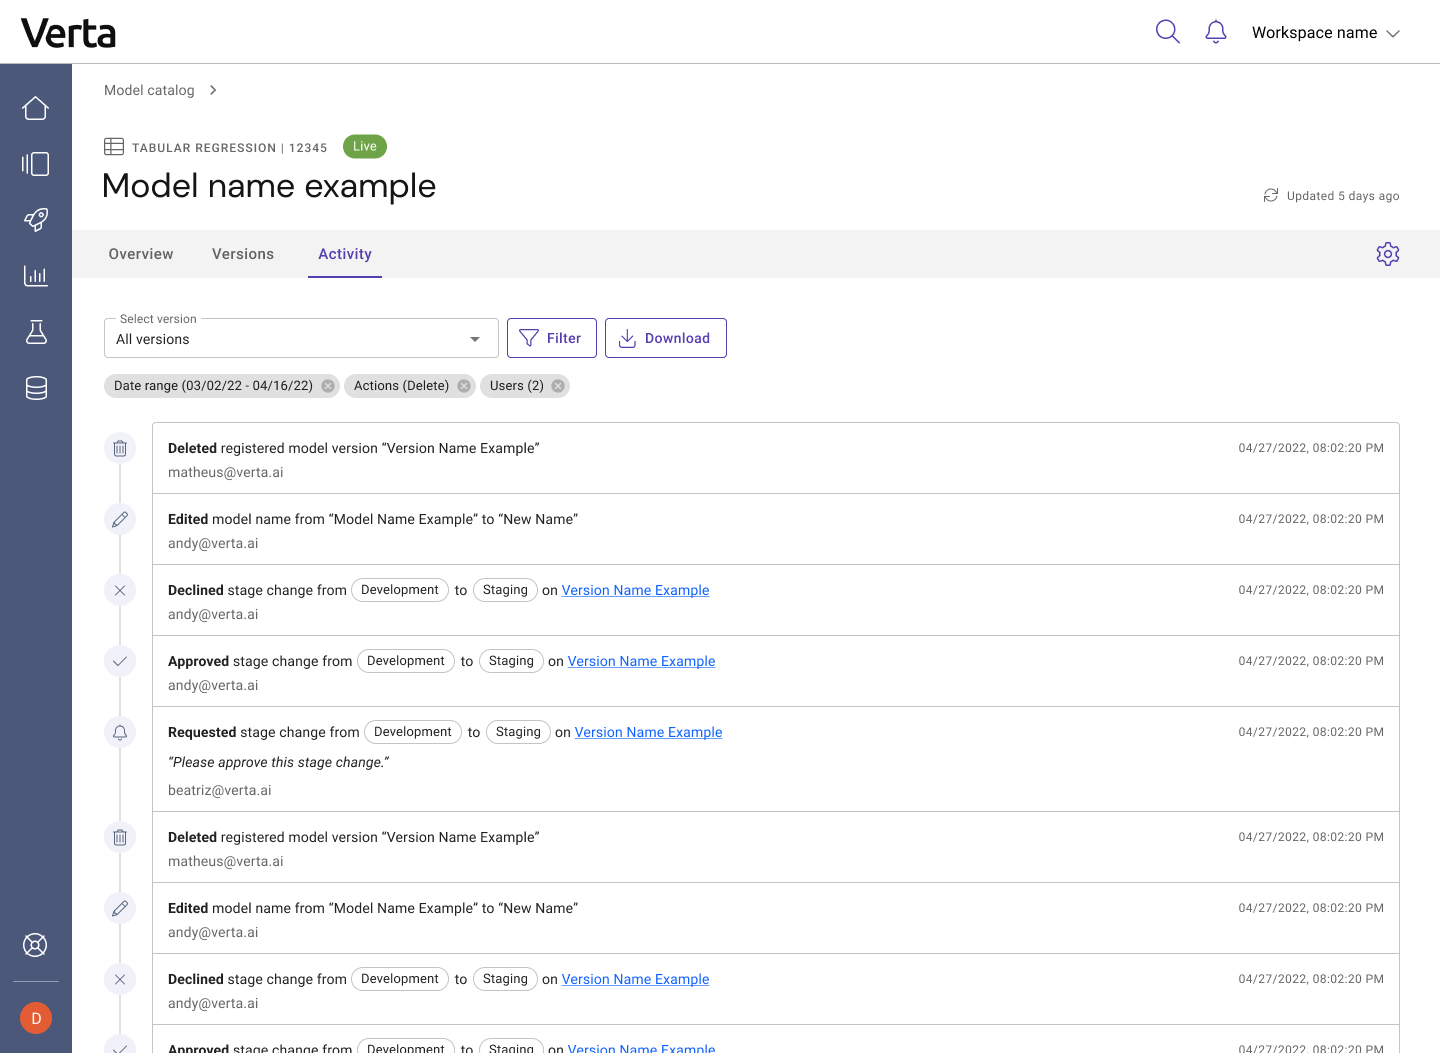Click beatriz@verta.ai user text

click(220, 790)
